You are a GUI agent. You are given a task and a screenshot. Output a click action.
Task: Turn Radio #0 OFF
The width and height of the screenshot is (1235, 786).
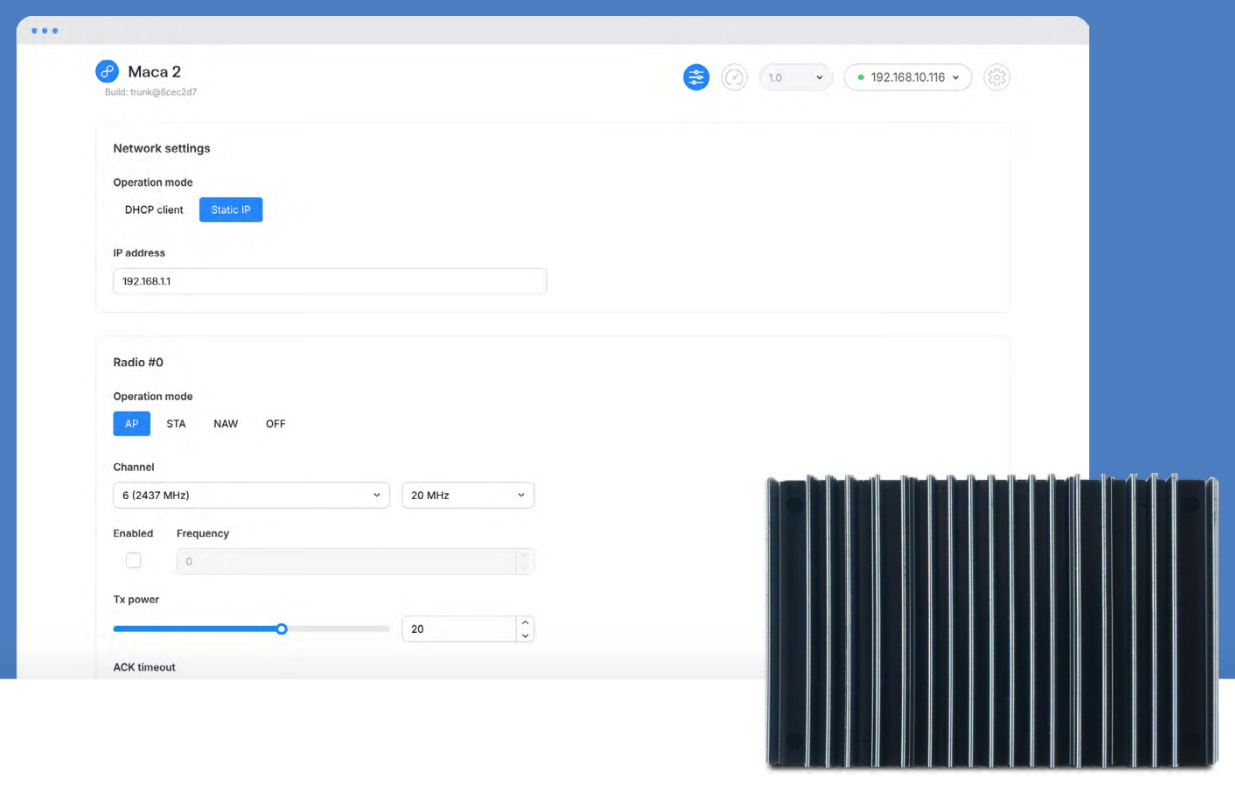[275, 424]
